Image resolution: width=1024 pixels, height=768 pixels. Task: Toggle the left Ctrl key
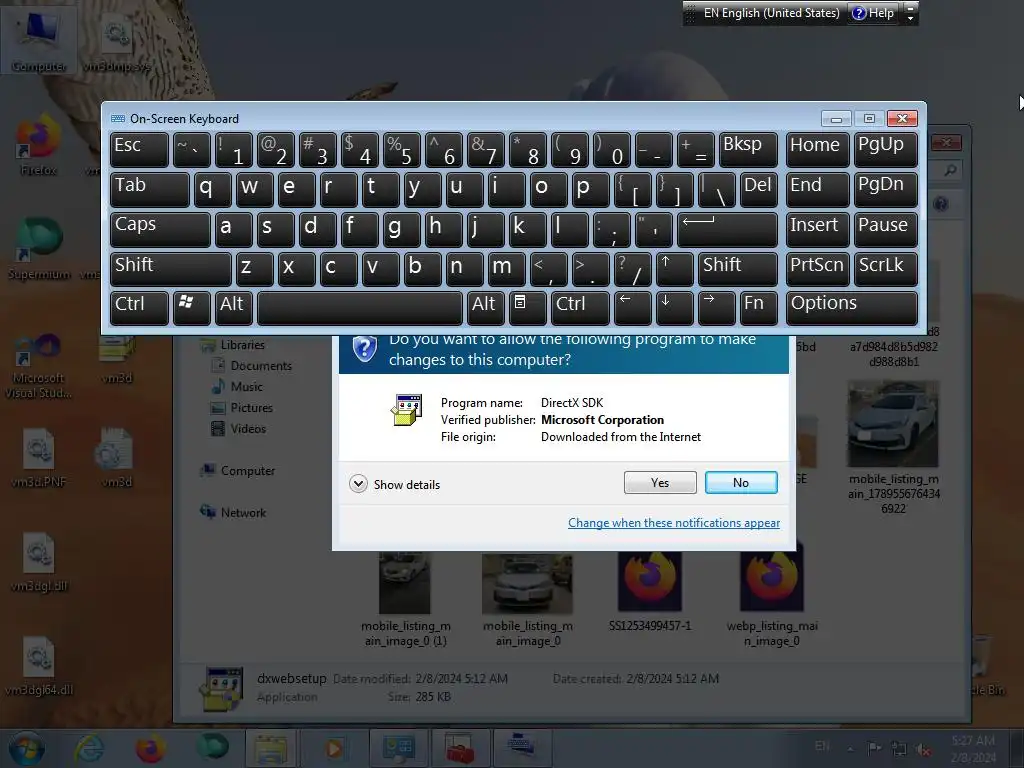[x=139, y=308]
